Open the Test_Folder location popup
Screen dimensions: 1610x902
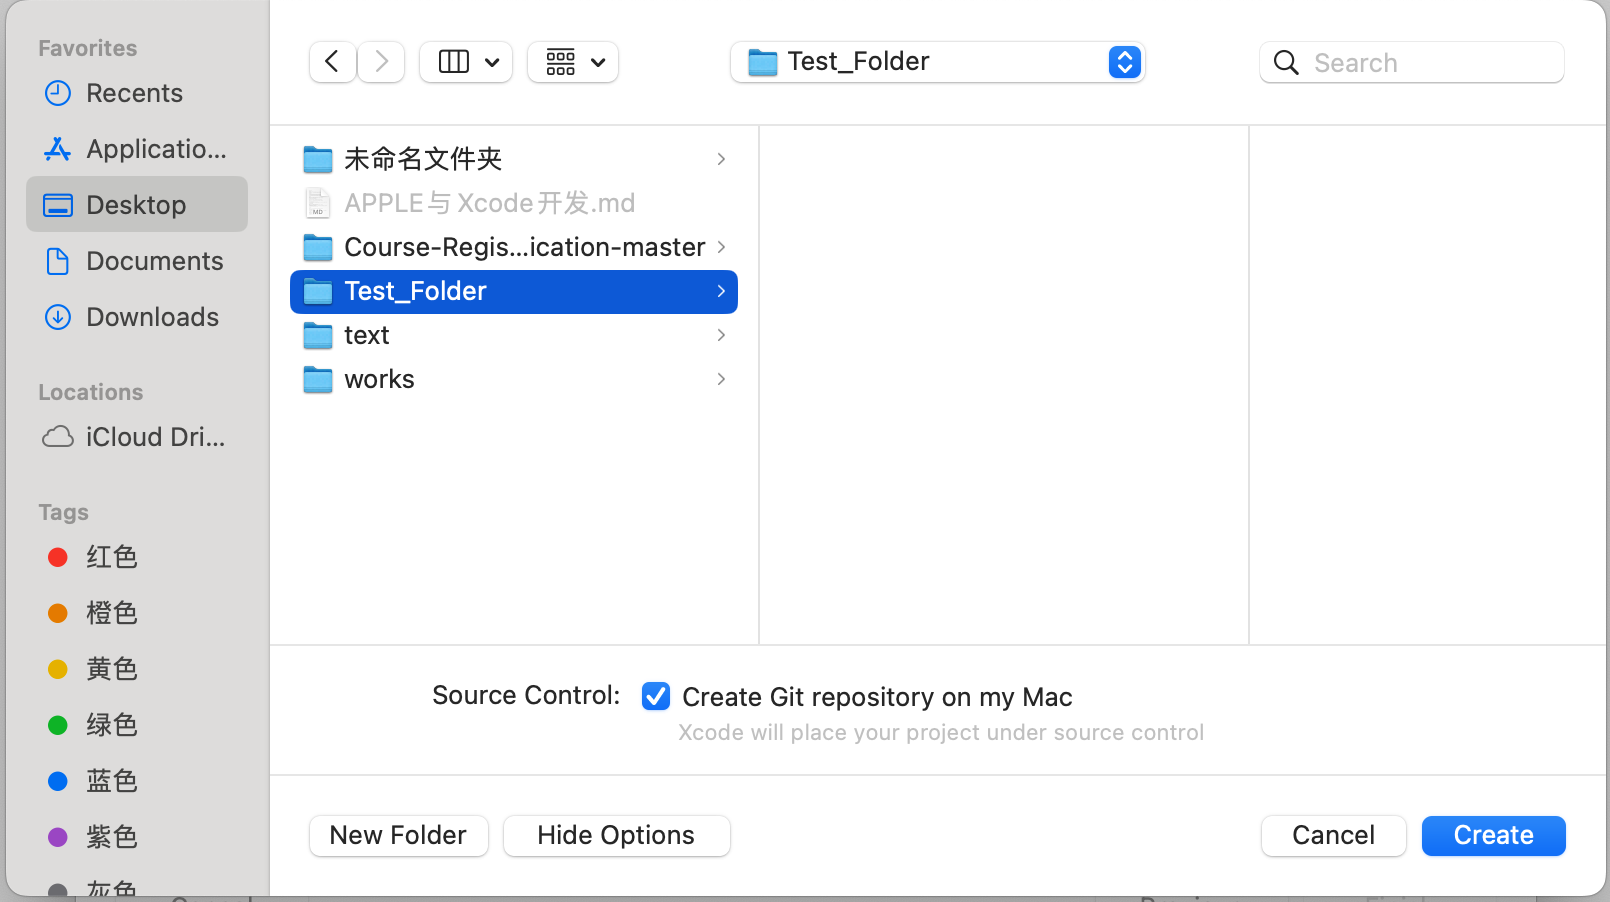[x=937, y=62]
